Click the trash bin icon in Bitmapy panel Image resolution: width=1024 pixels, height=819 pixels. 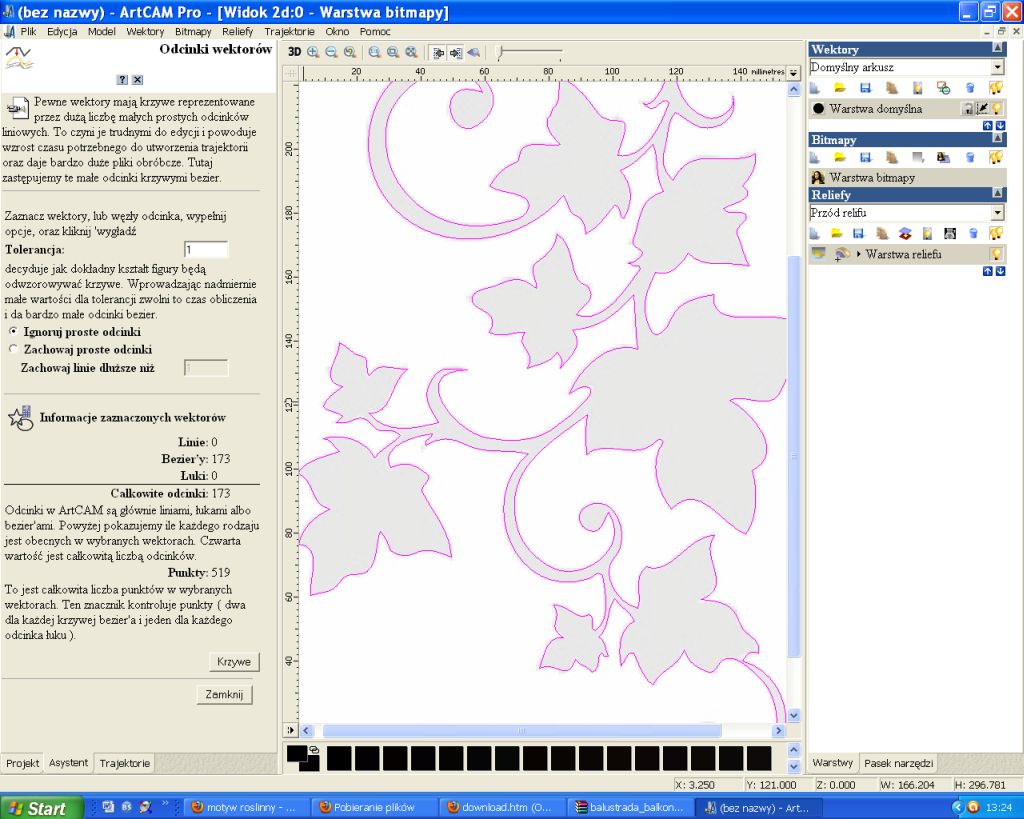tap(970, 157)
